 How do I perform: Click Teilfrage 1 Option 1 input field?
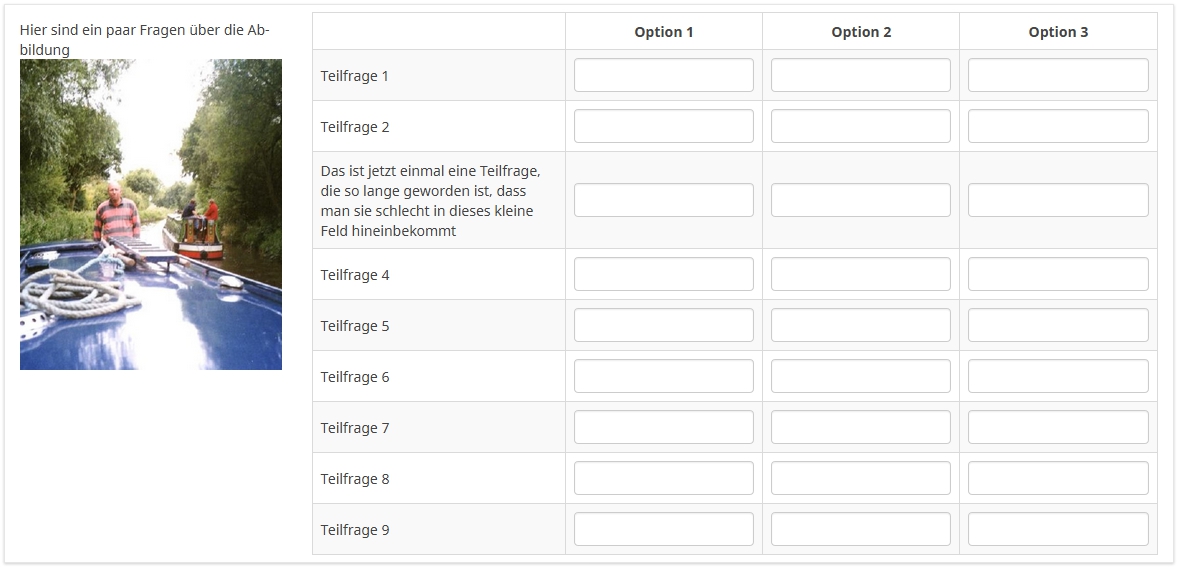[x=663, y=75]
